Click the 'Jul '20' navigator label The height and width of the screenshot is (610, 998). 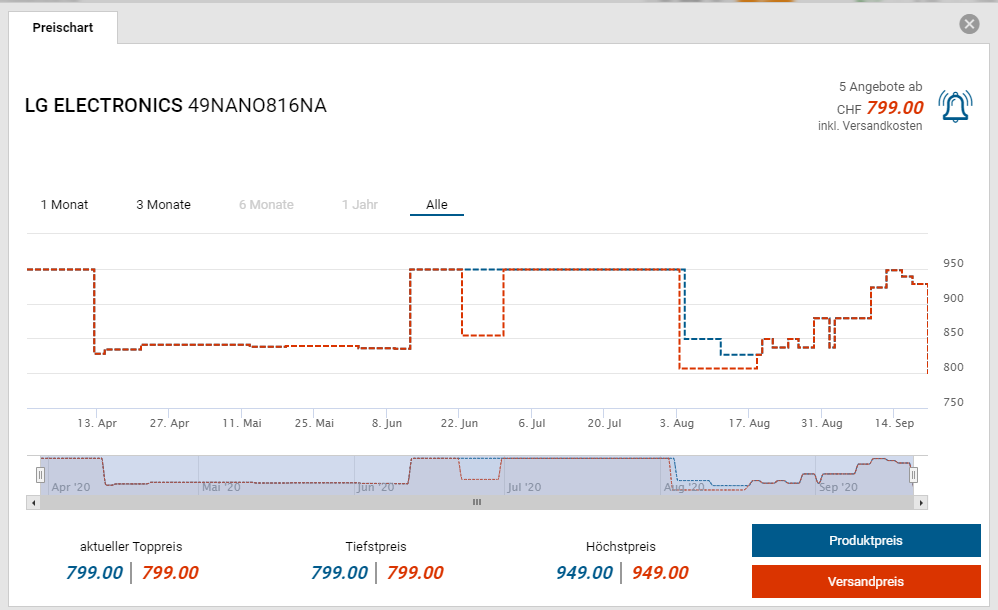coord(524,487)
